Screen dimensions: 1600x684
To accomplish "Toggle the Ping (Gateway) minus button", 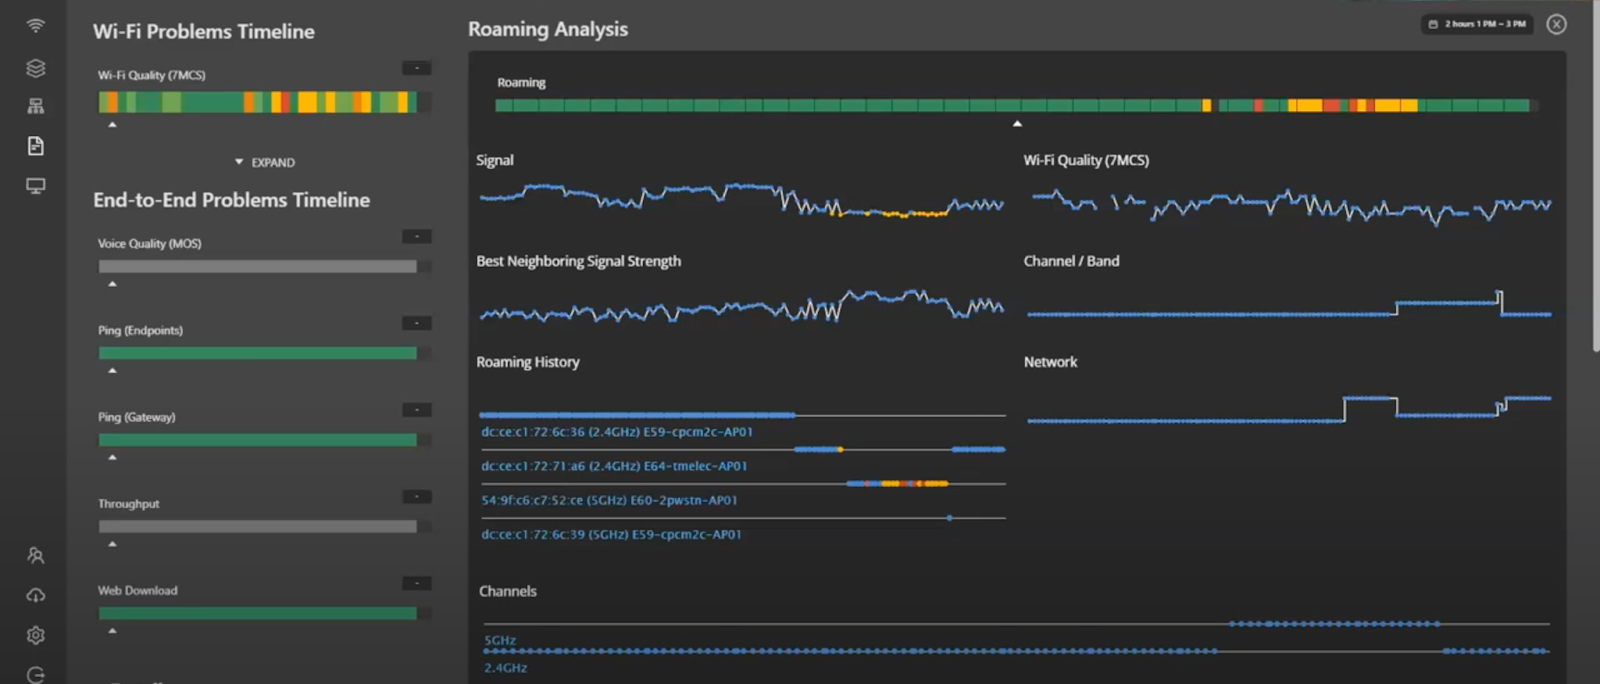I will pos(416,410).
